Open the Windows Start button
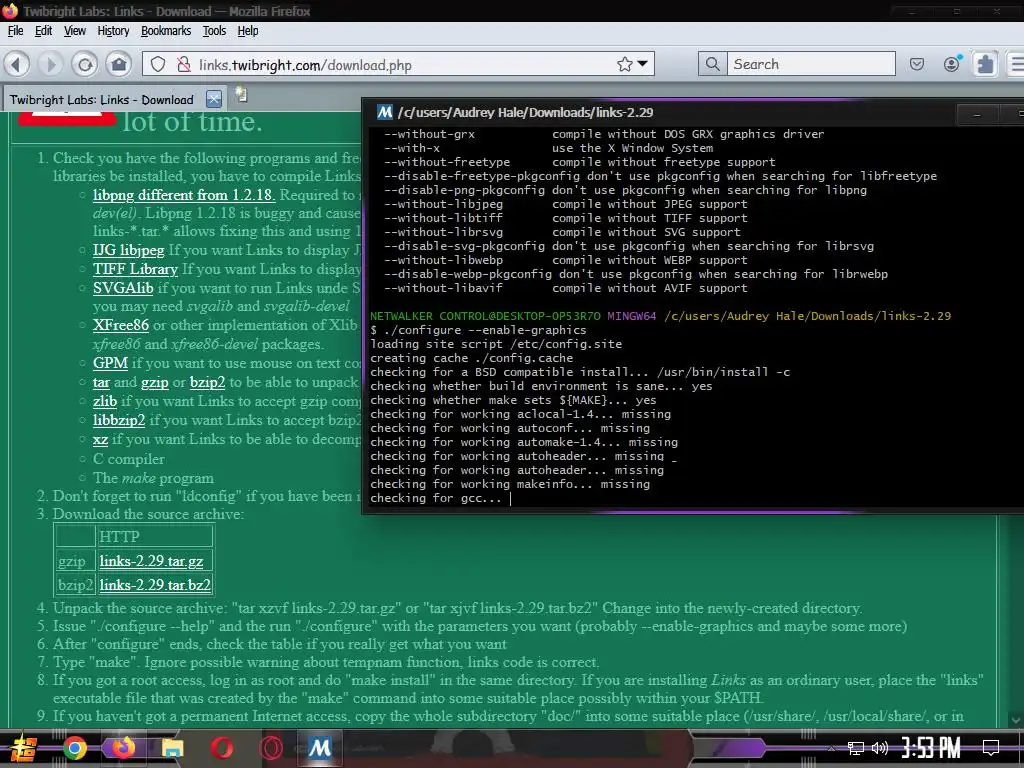1024x768 pixels. click(23, 748)
